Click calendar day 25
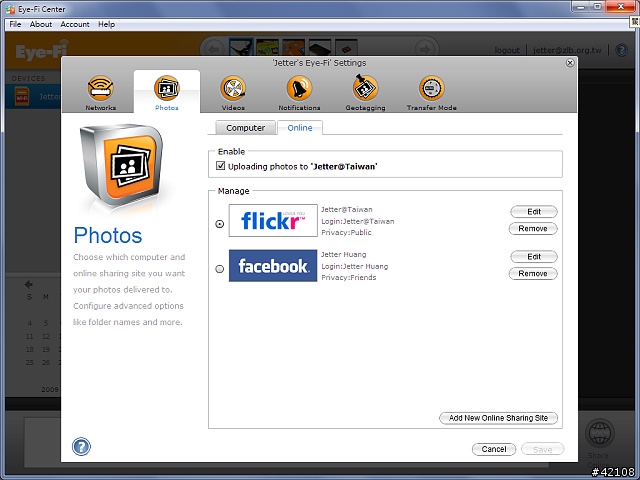Image resolution: width=640 pixels, height=480 pixels. point(29,362)
